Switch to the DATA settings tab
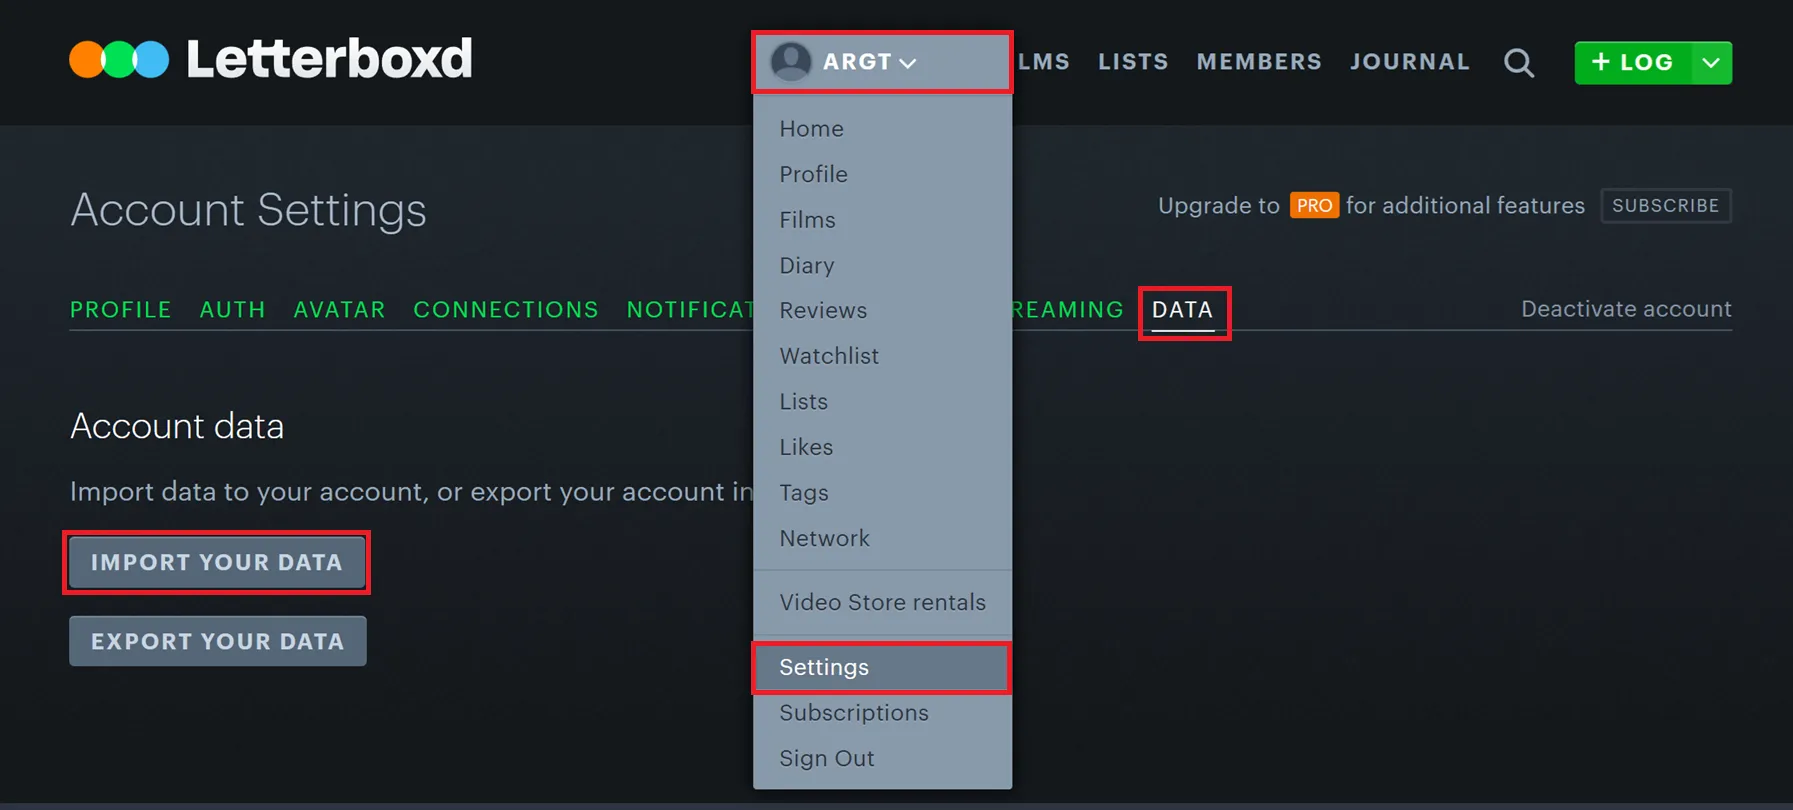Image resolution: width=1793 pixels, height=810 pixels. (x=1181, y=310)
